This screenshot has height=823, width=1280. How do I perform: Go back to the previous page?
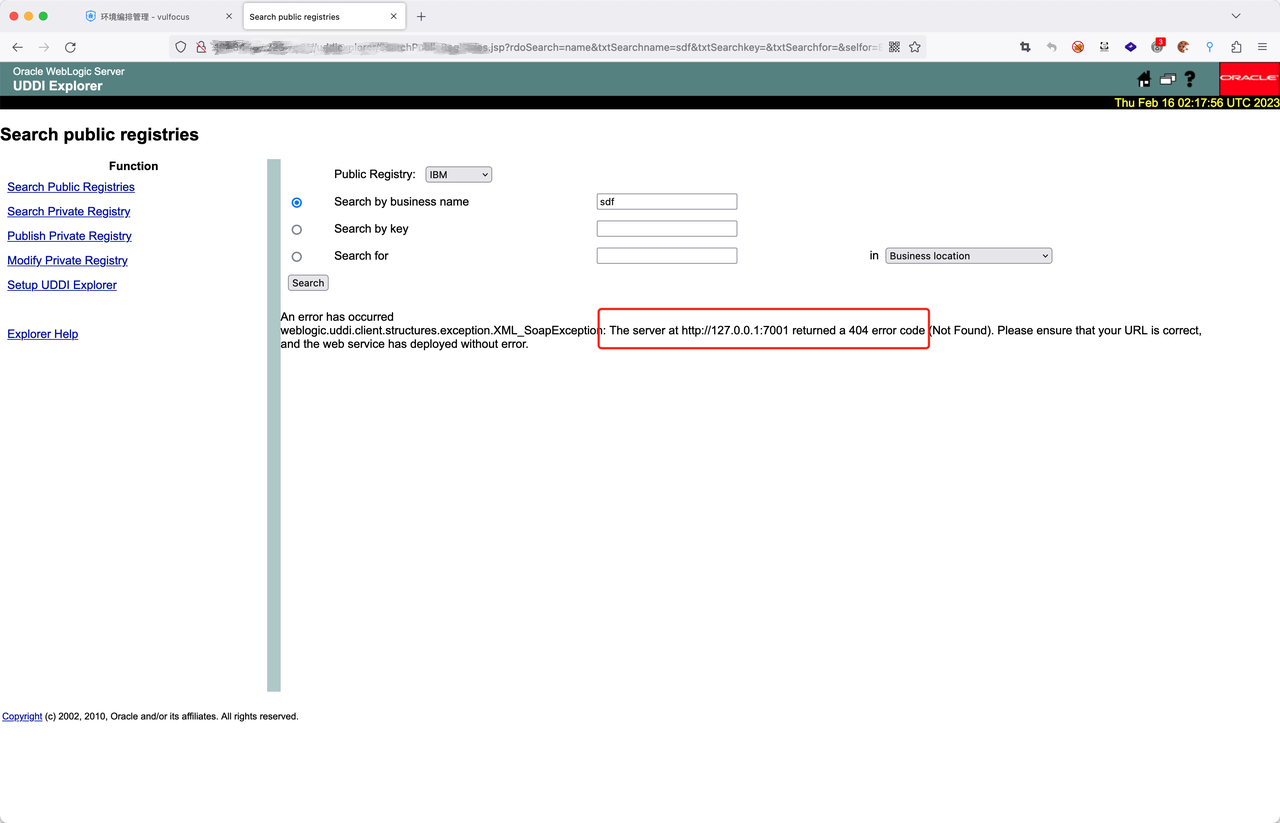17,47
